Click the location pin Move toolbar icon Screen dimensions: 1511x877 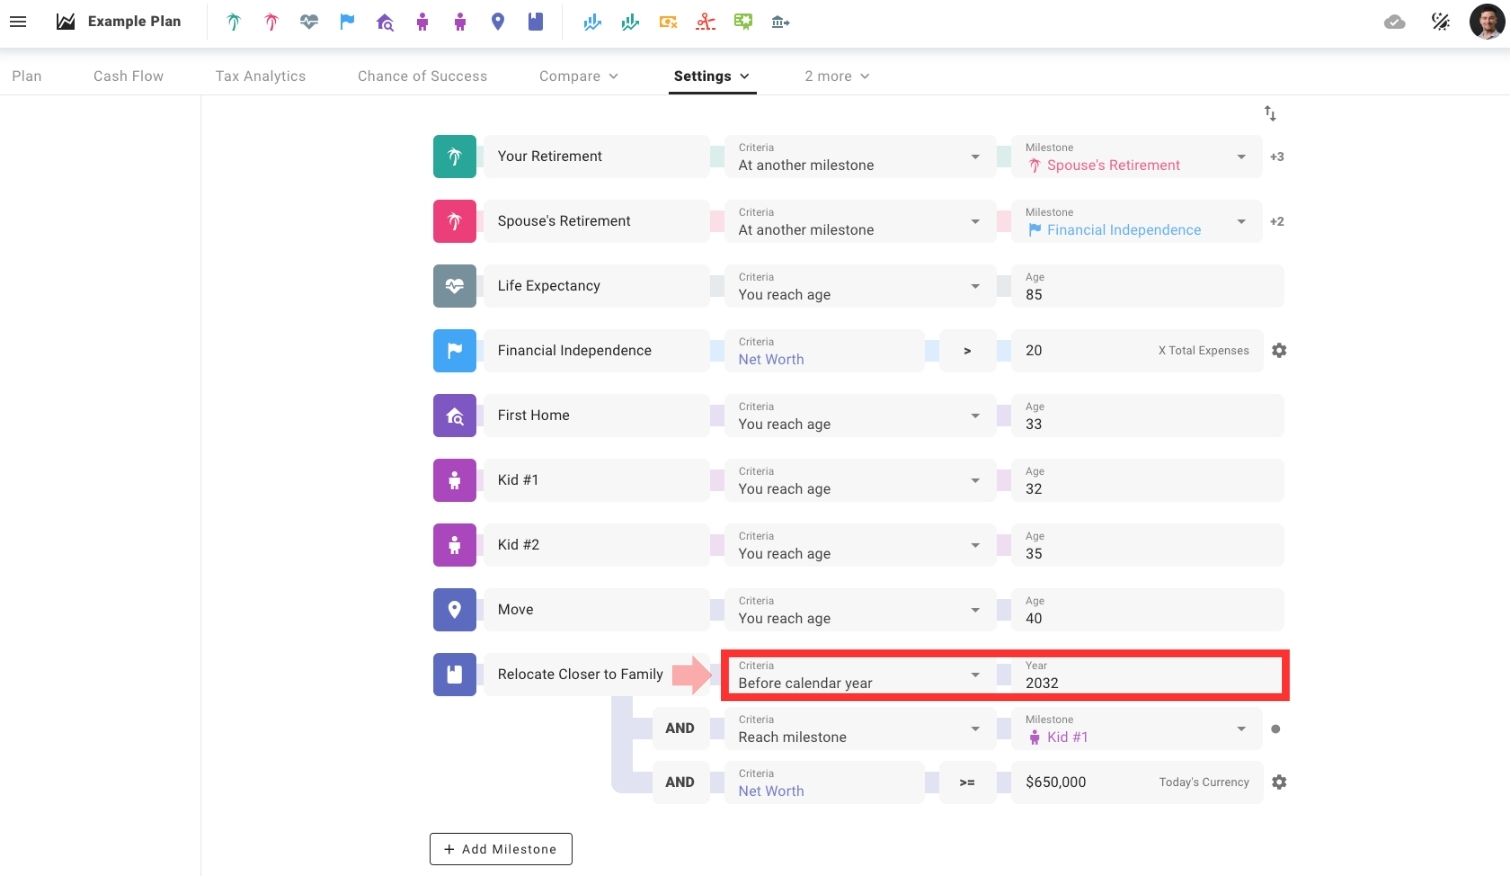point(498,22)
